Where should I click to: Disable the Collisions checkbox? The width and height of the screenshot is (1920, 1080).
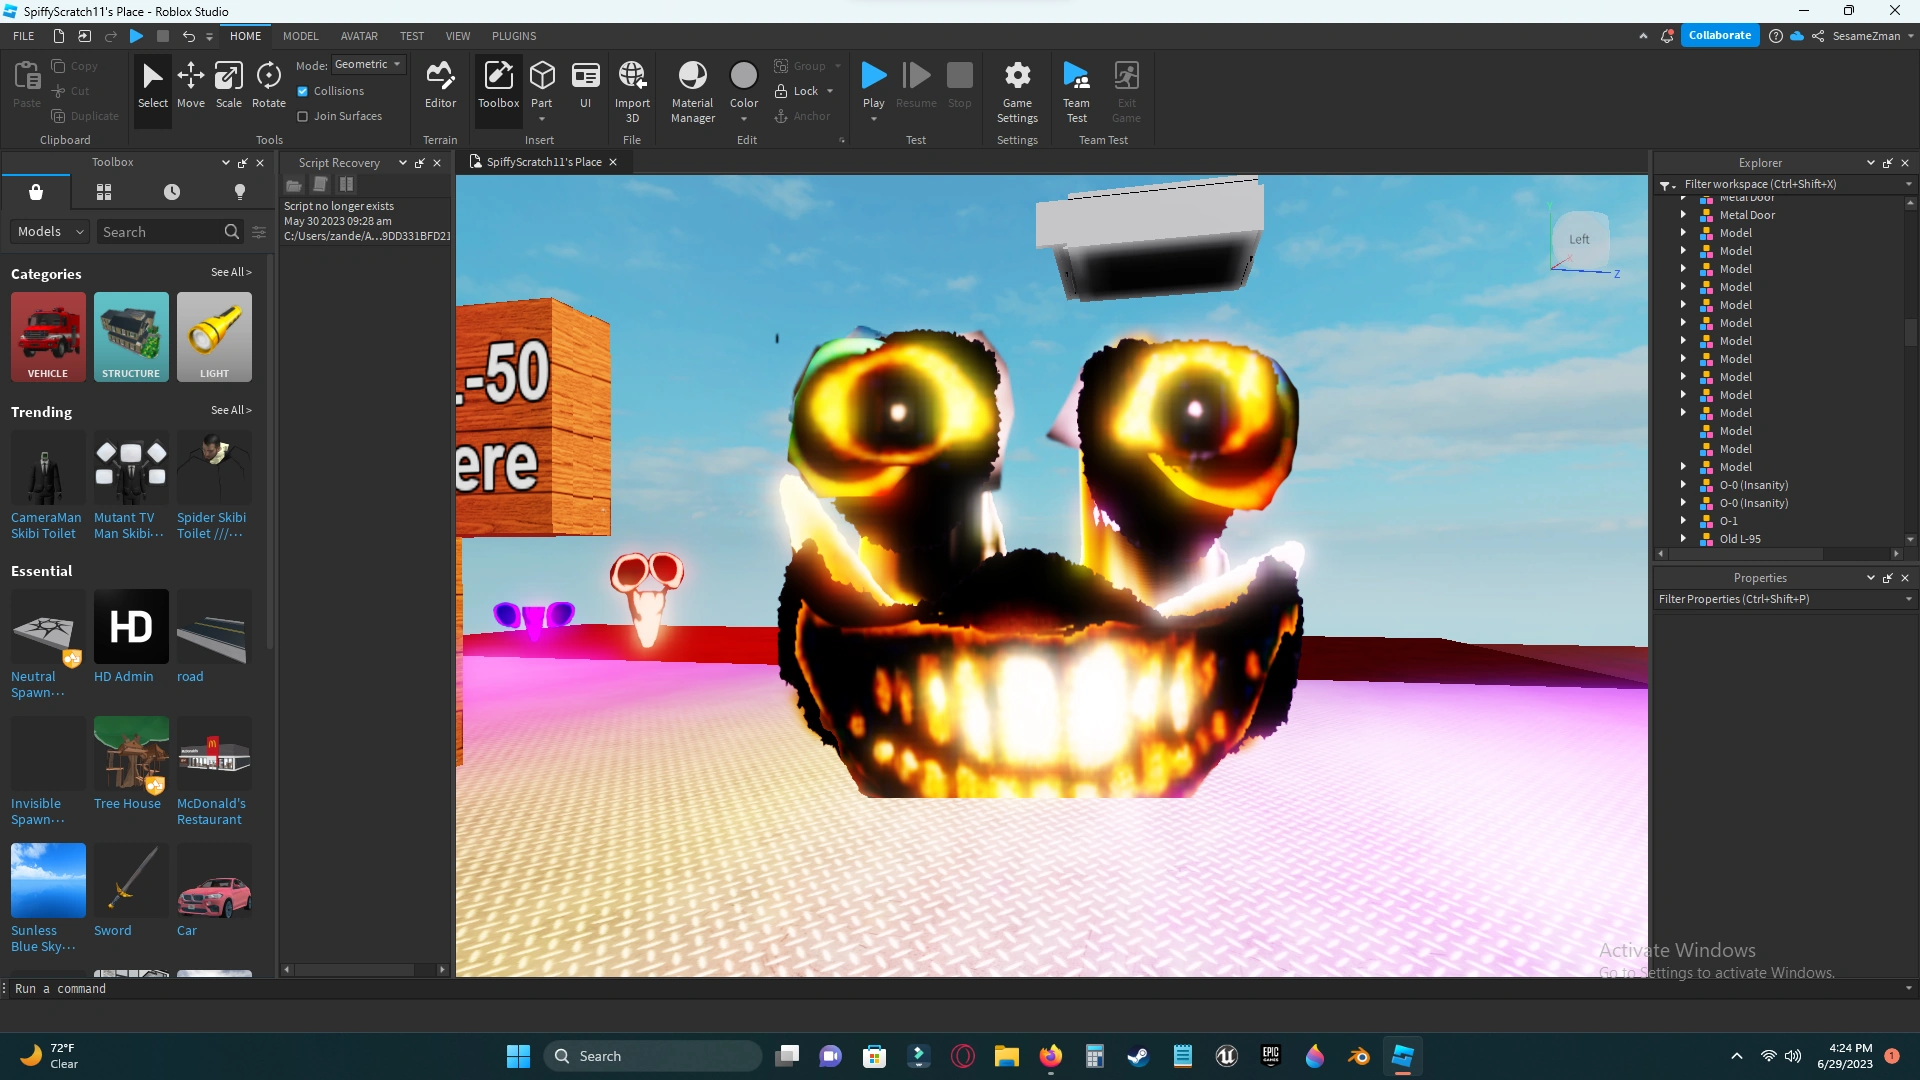coord(303,91)
